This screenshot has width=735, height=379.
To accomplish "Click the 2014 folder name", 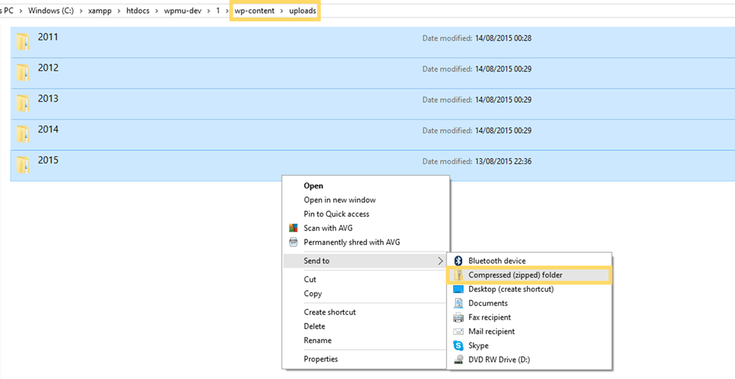I will click(48, 130).
